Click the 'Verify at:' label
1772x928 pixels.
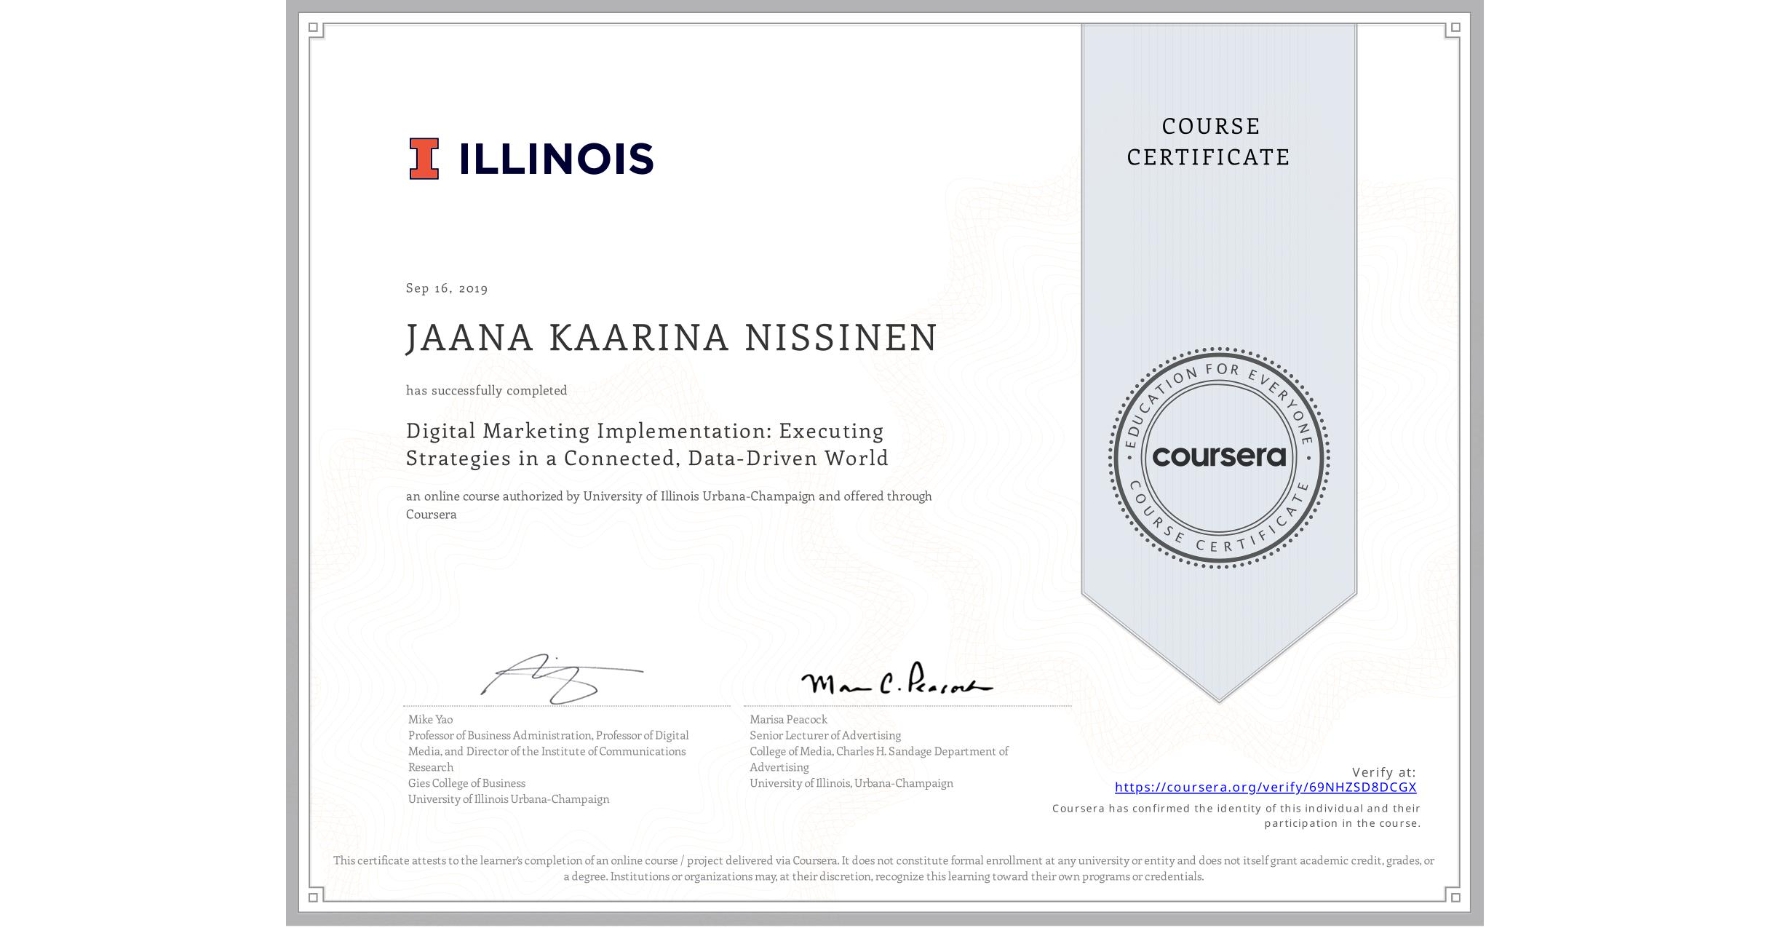[x=1384, y=772]
